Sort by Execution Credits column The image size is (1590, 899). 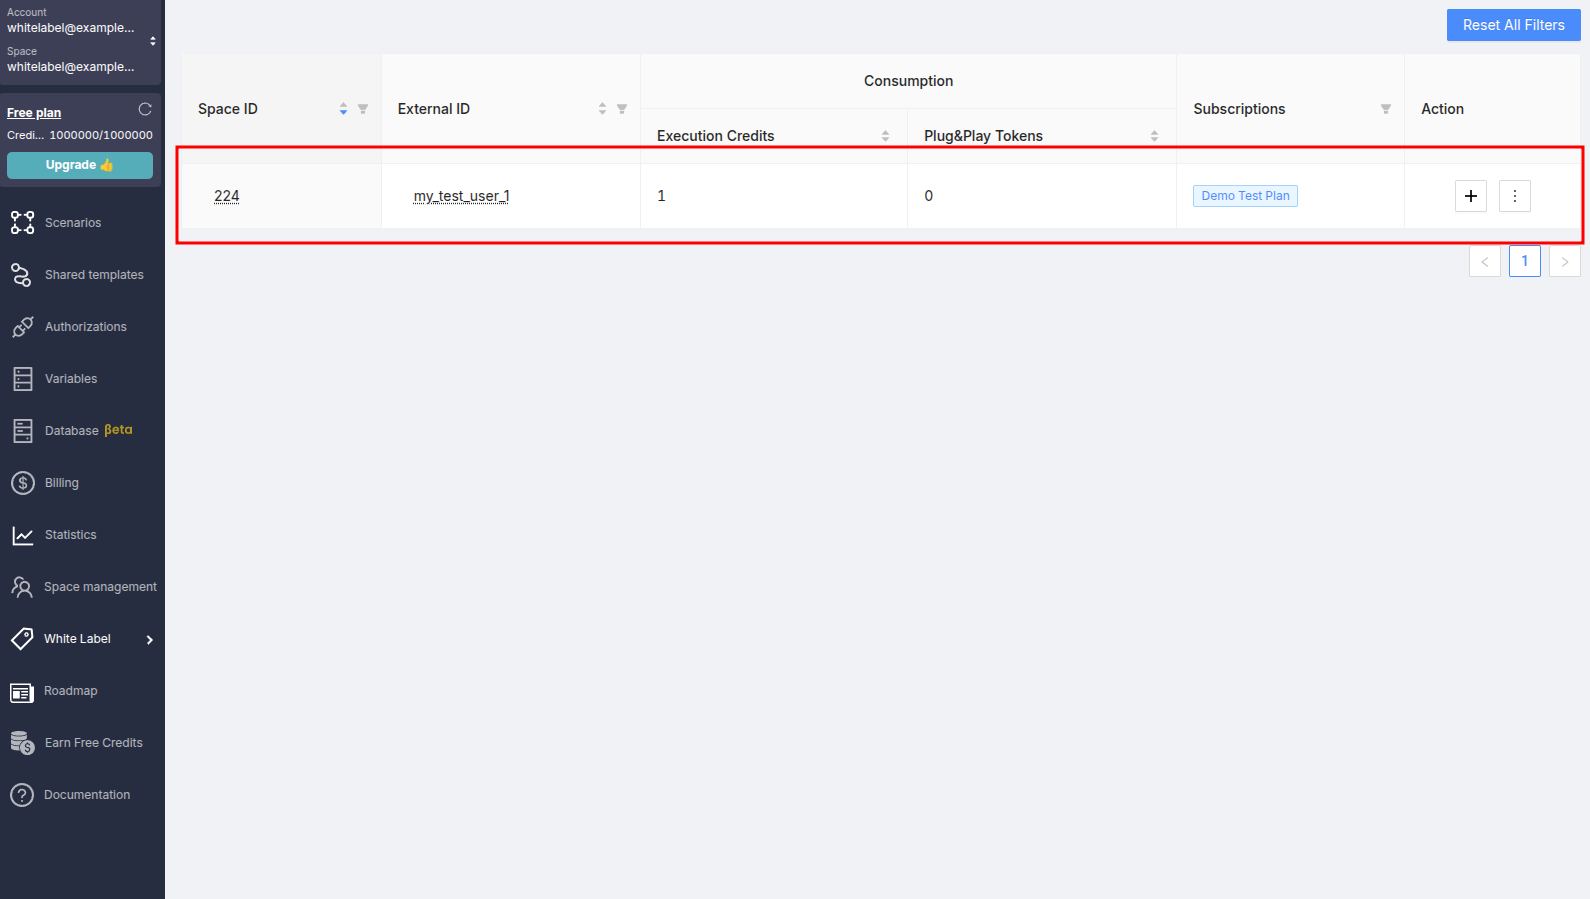pyautogui.click(x=885, y=136)
